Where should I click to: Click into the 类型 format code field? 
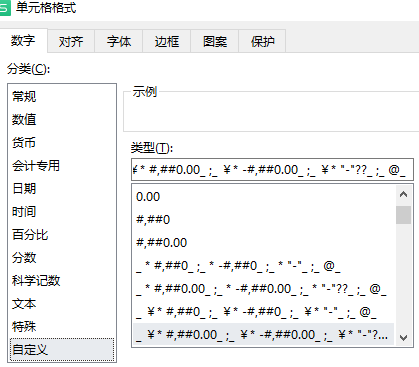pyautogui.click(x=272, y=170)
